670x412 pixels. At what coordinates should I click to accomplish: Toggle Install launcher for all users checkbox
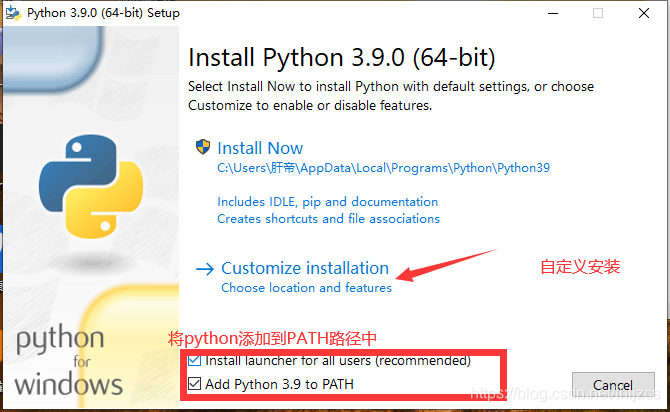click(194, 360)
